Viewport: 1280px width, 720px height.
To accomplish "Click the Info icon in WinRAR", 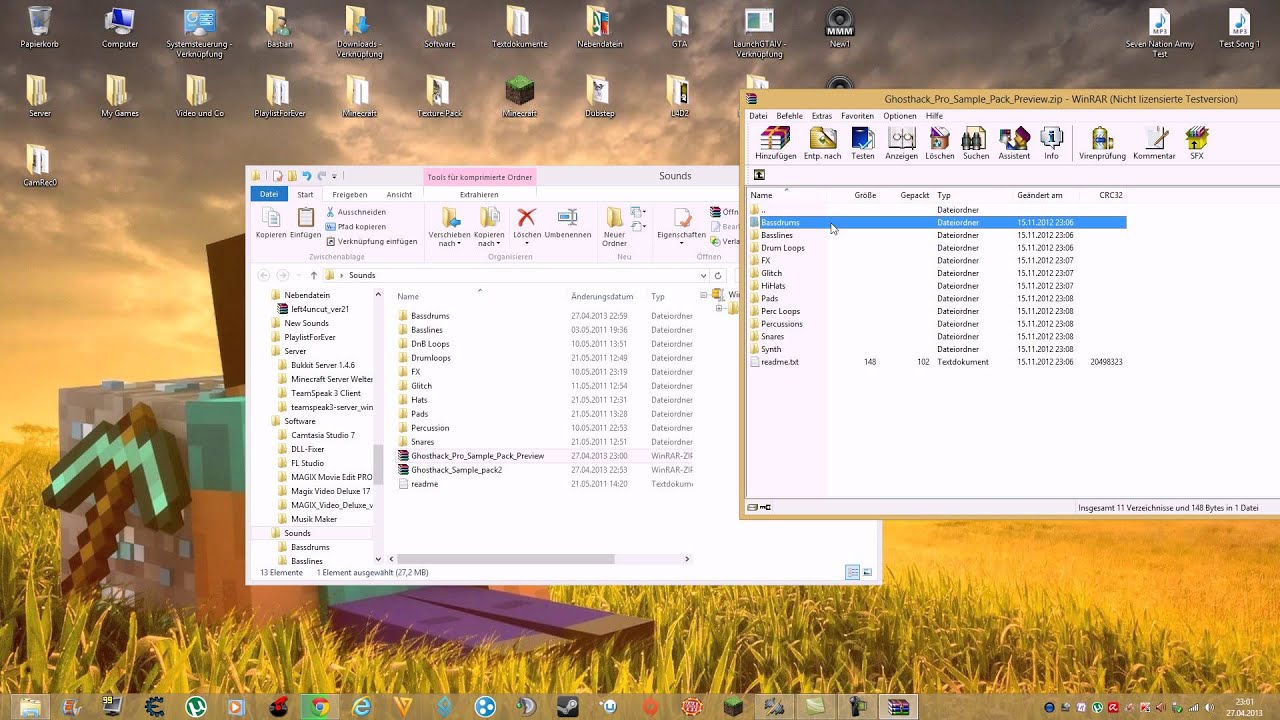I will tap(1051, 143).
